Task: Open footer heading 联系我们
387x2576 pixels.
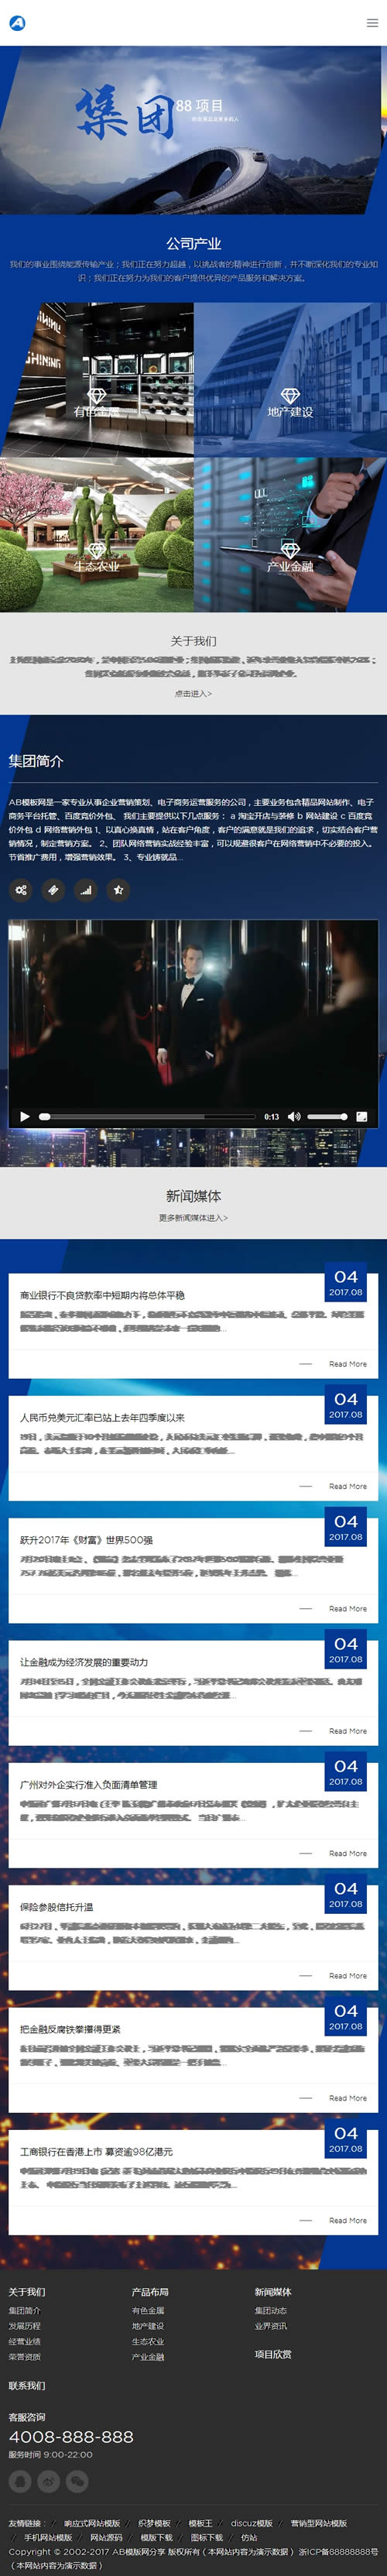Action: click(x=27, y=2385)
